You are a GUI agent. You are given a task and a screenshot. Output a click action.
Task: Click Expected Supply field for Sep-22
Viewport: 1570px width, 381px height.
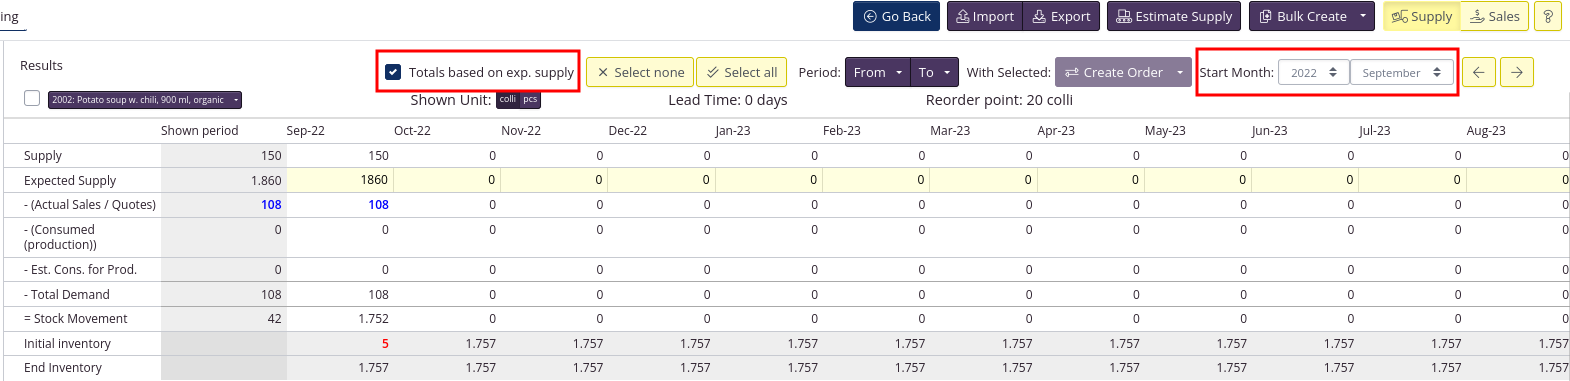click(x=340, y=180)
